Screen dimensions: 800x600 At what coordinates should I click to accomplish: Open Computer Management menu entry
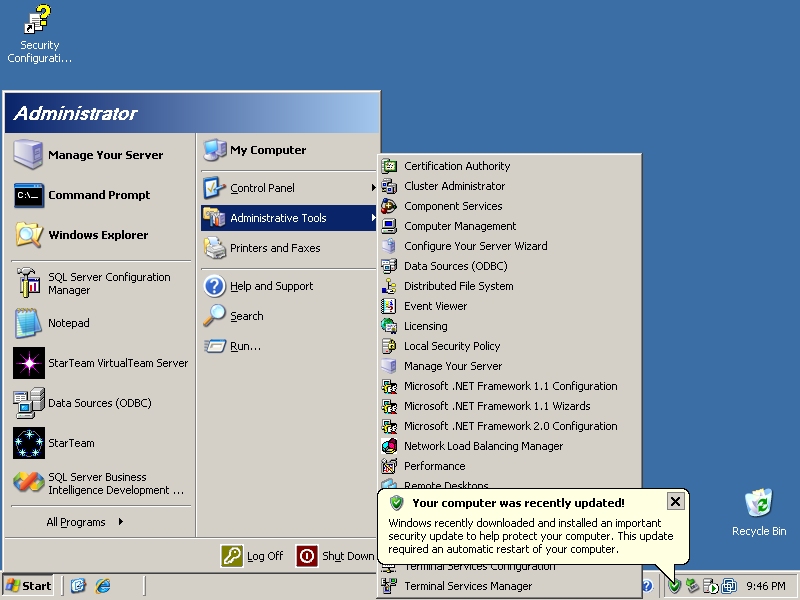[460, 226]
